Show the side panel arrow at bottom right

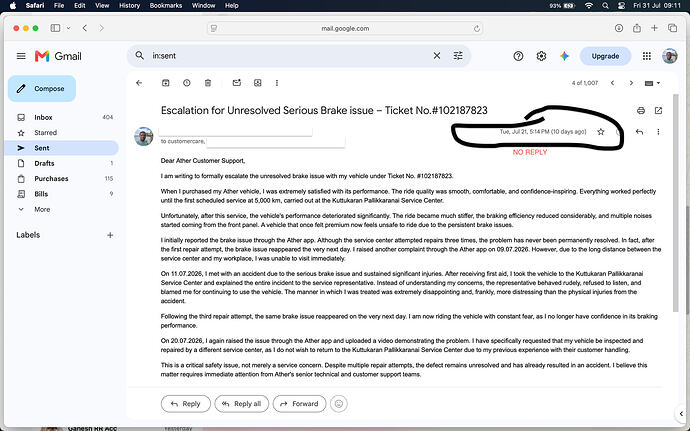pyautogui.click(x=681, y=413)
